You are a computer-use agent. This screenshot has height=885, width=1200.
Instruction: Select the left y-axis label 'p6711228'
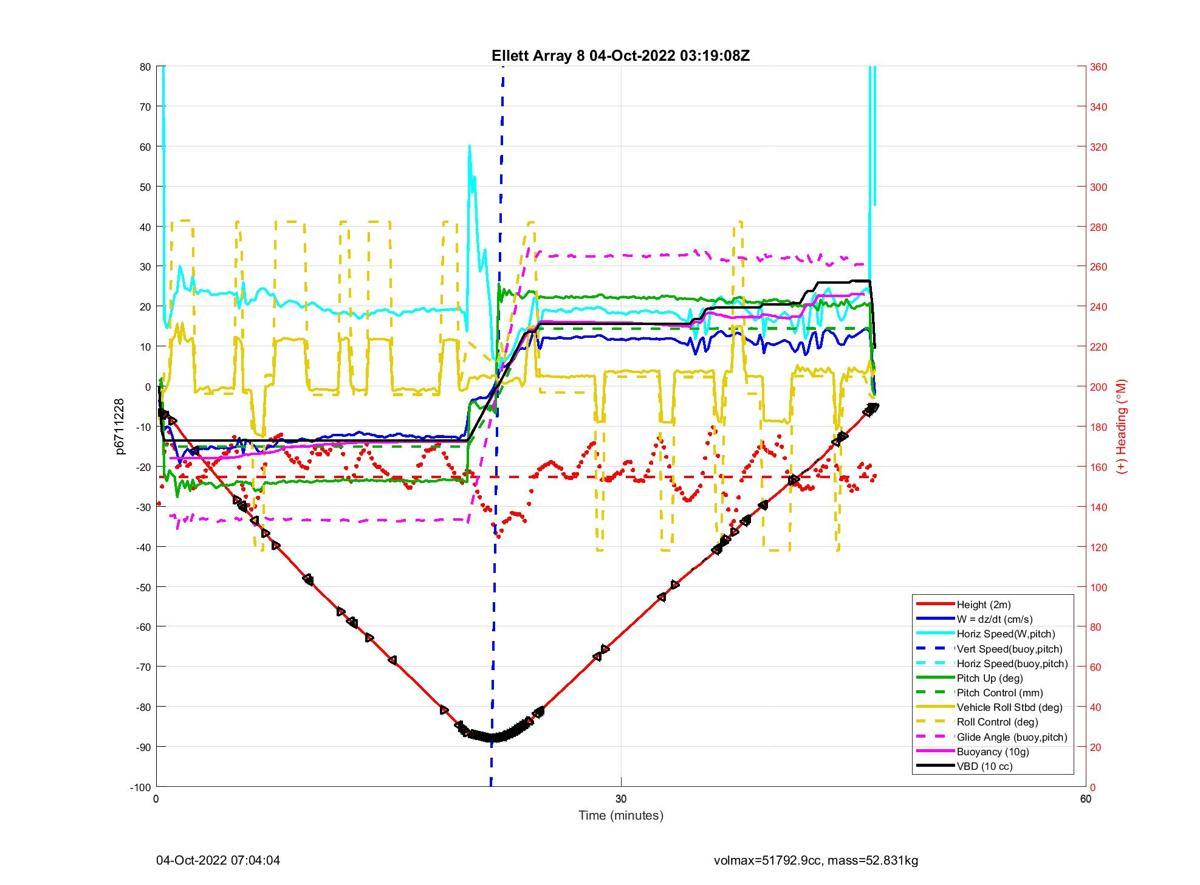coord(119,427)
